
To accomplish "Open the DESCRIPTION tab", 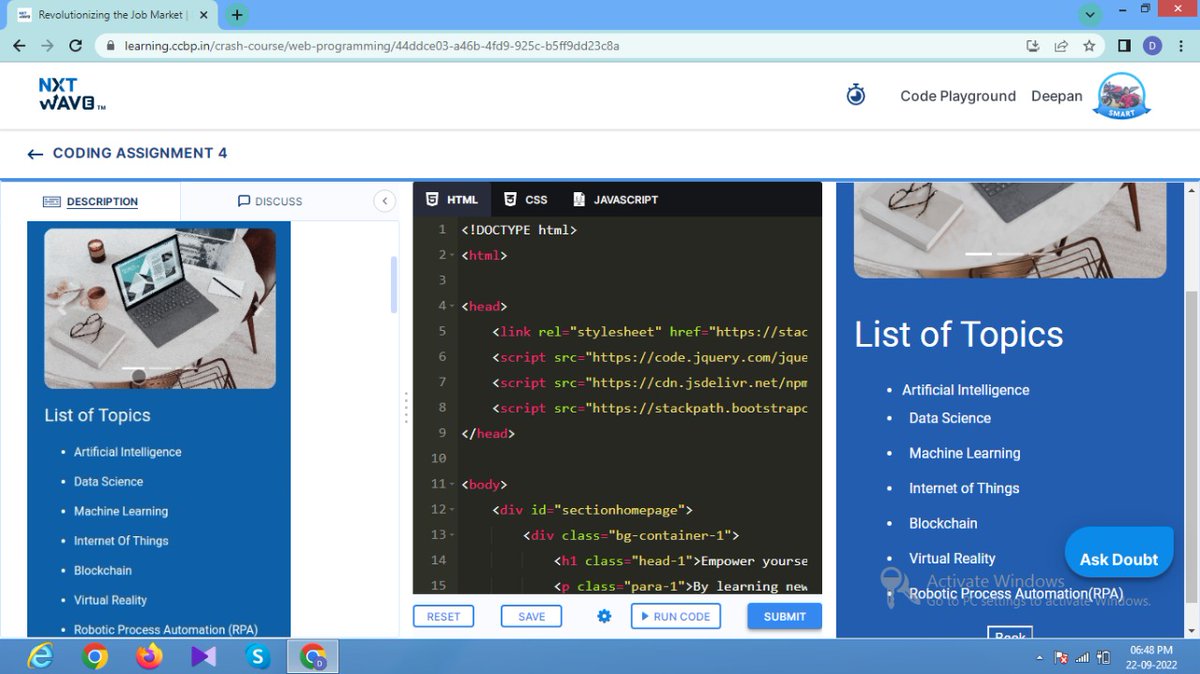I will (x=91, y=201).
